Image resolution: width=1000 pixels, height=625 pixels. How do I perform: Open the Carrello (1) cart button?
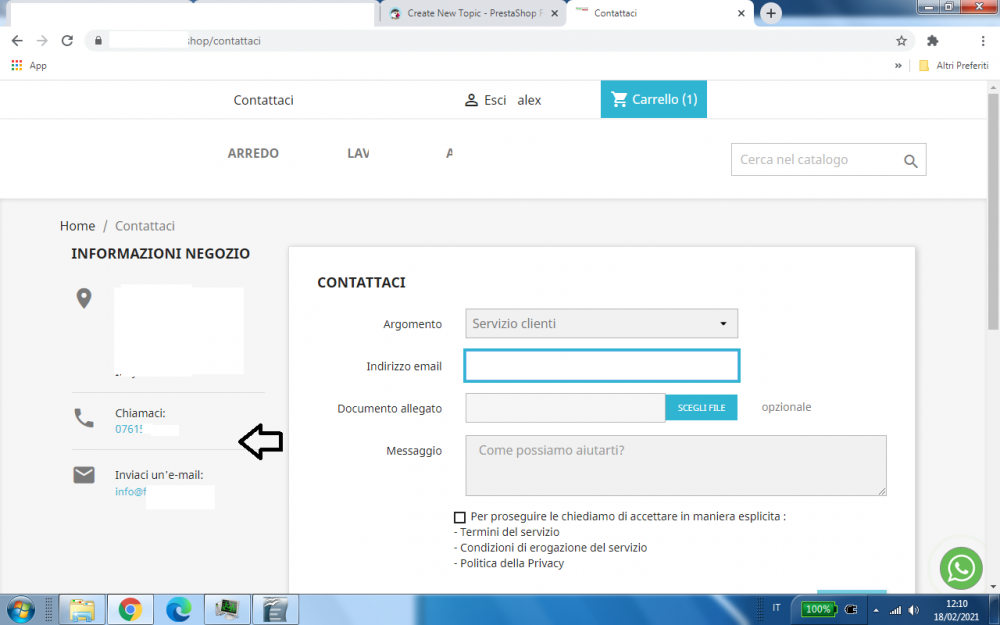pos(654,99)
